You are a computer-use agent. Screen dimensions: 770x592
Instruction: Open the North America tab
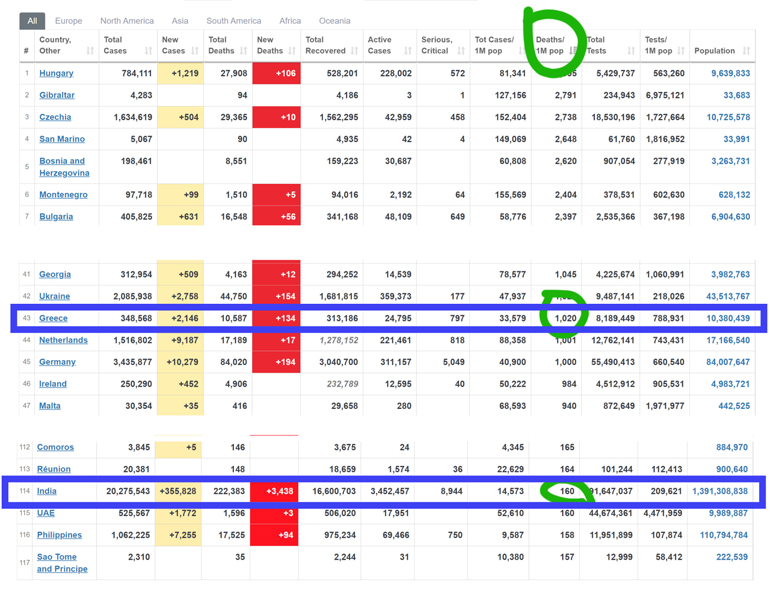coord(127,20)
